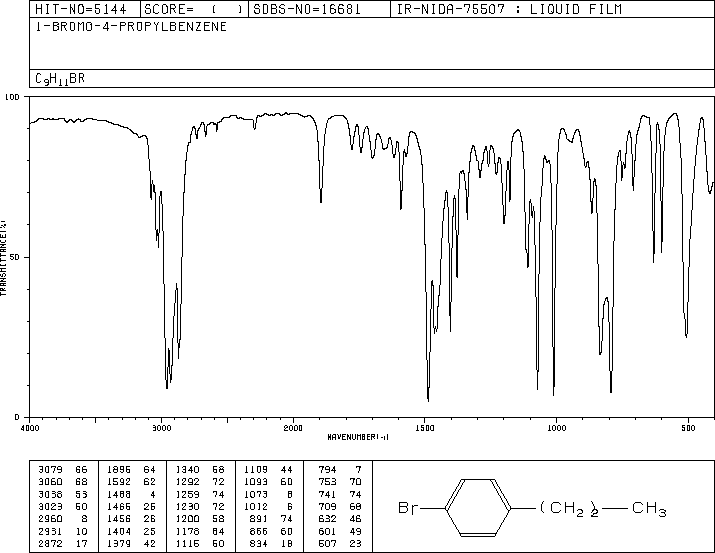Select the 1500 wavenumber axis label
Viewport: 715px width, 553px height.
click(425, 428)
